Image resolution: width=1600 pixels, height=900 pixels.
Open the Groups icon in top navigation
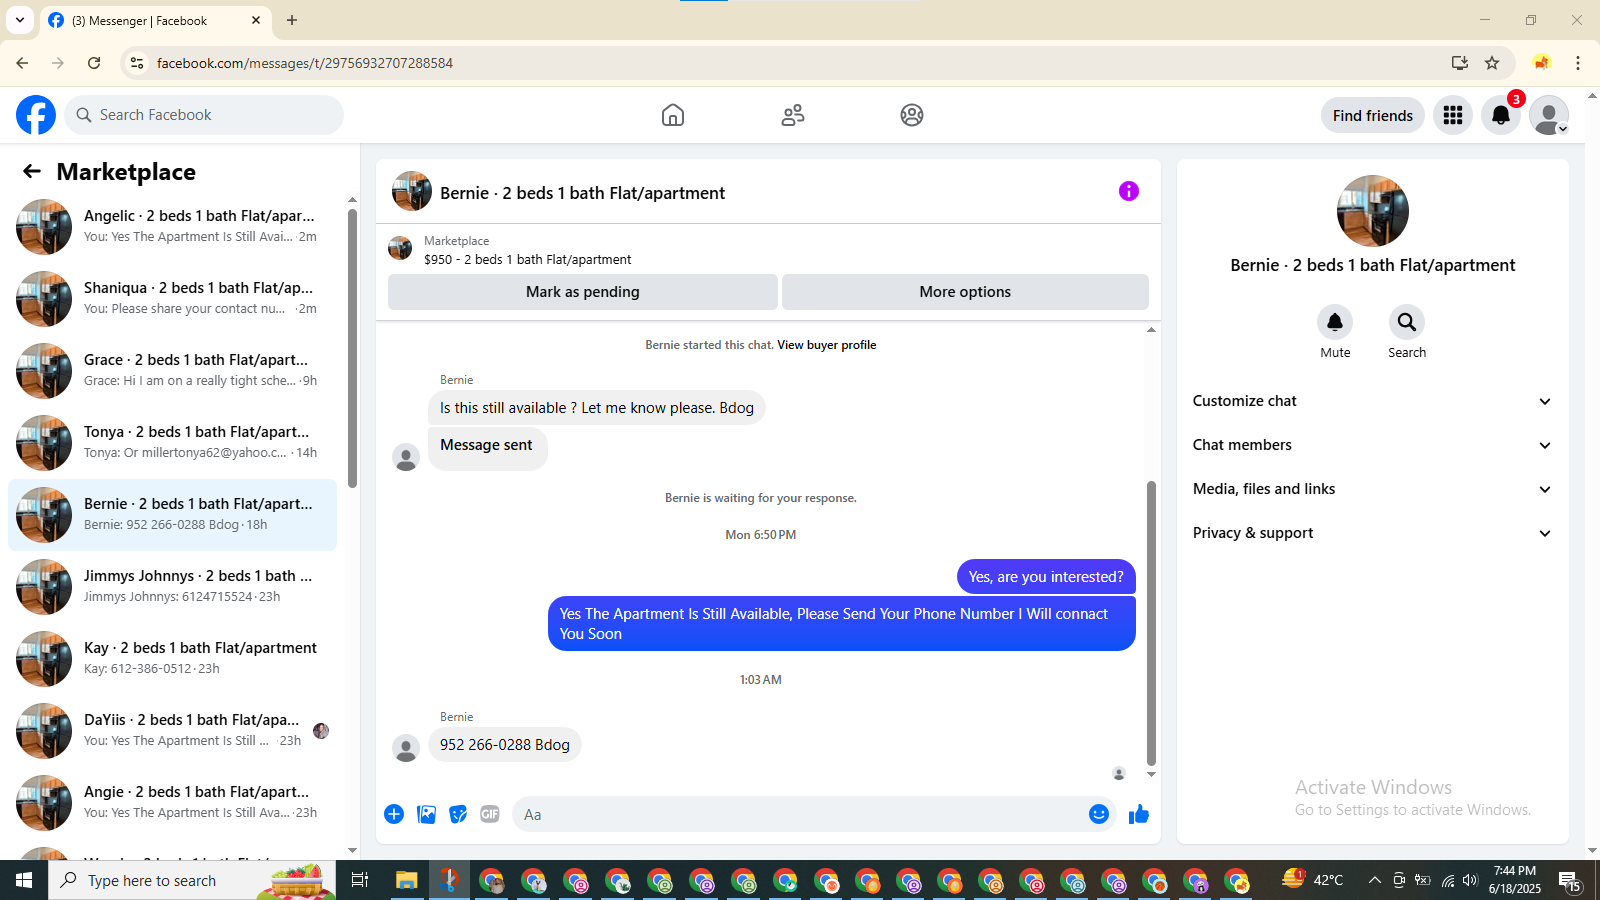pyautogui.click(x=912, y=115)
